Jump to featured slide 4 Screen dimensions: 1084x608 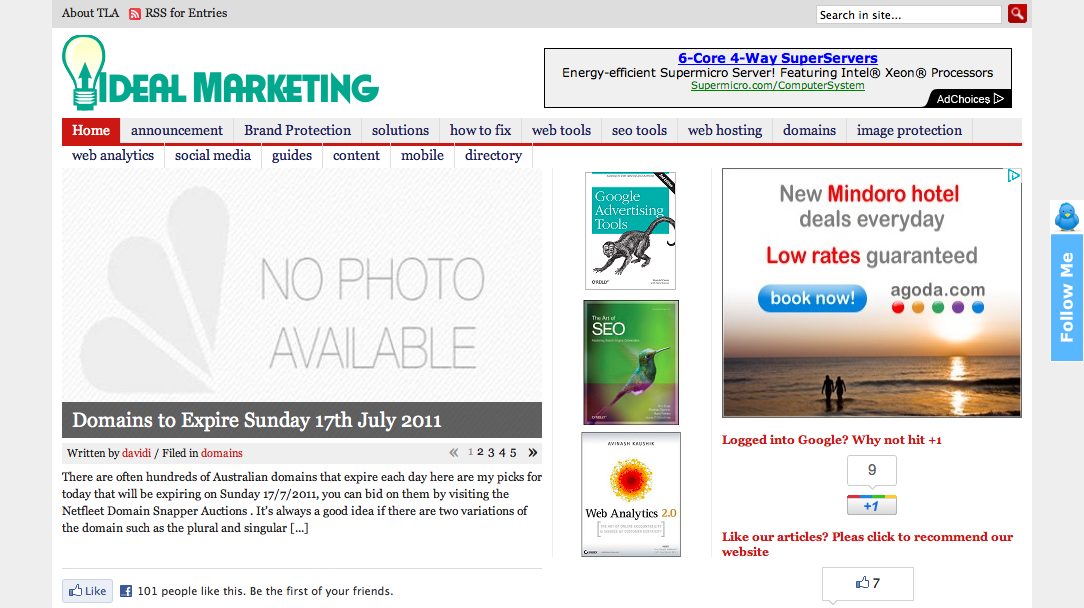point(502,452)
